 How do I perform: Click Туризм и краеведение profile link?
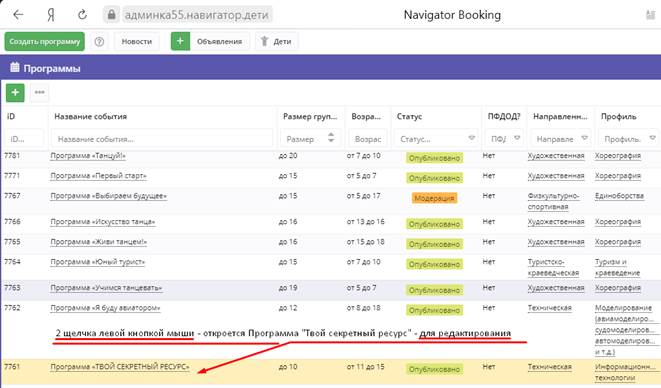click(617, 267)
